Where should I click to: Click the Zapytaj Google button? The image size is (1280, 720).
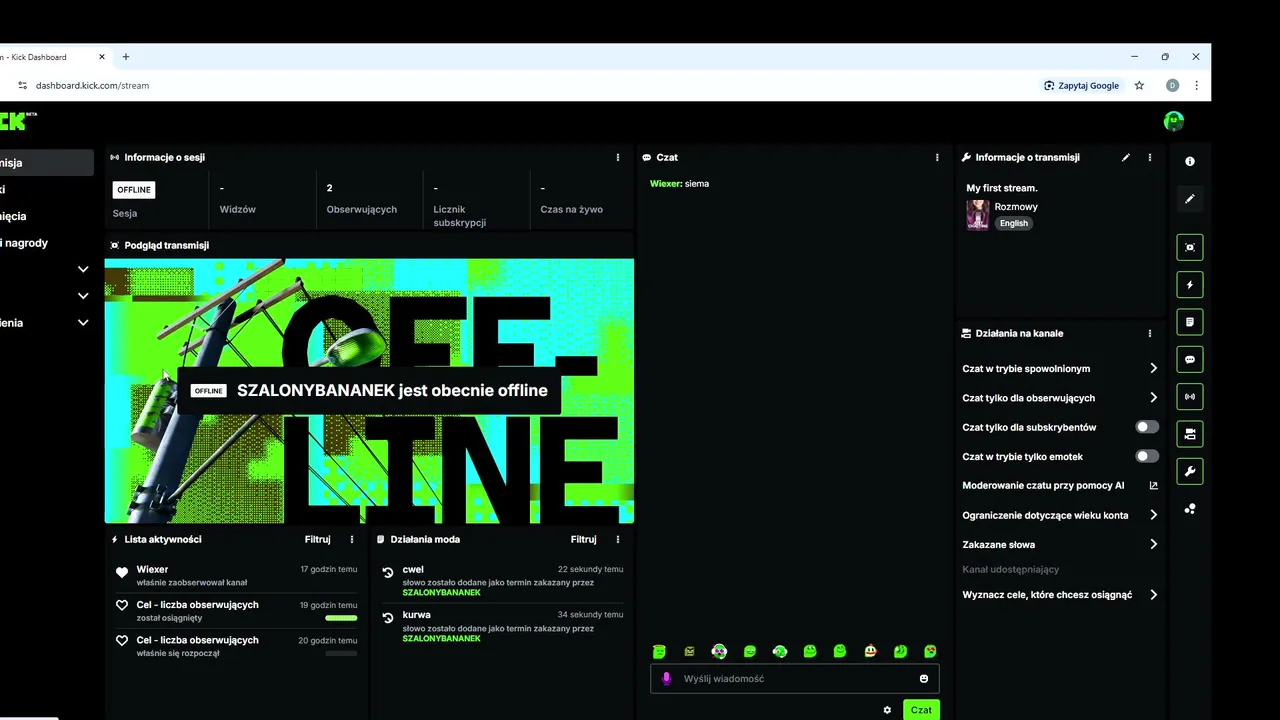click(1082, 85)
